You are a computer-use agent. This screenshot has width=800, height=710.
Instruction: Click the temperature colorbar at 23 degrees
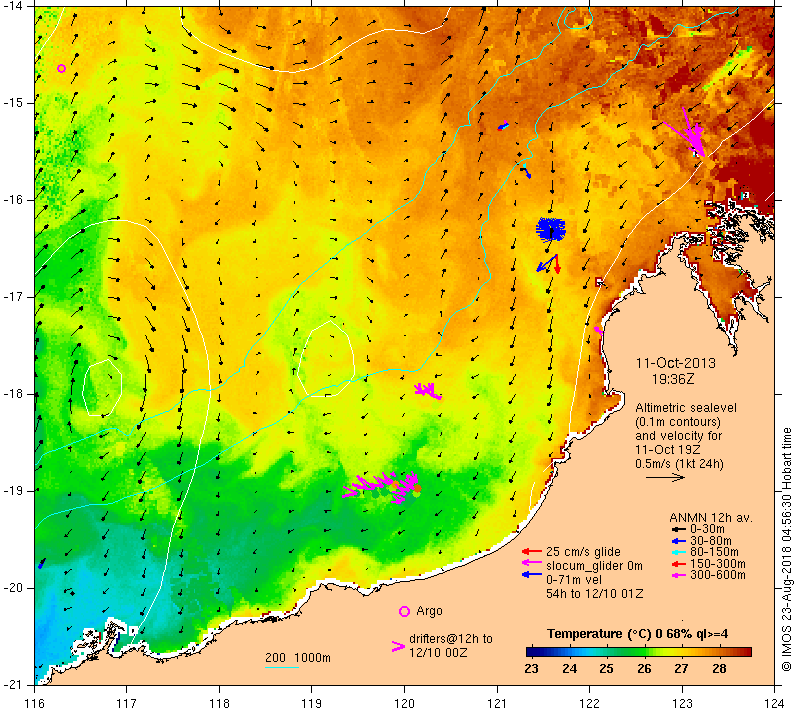coord(532,652)
